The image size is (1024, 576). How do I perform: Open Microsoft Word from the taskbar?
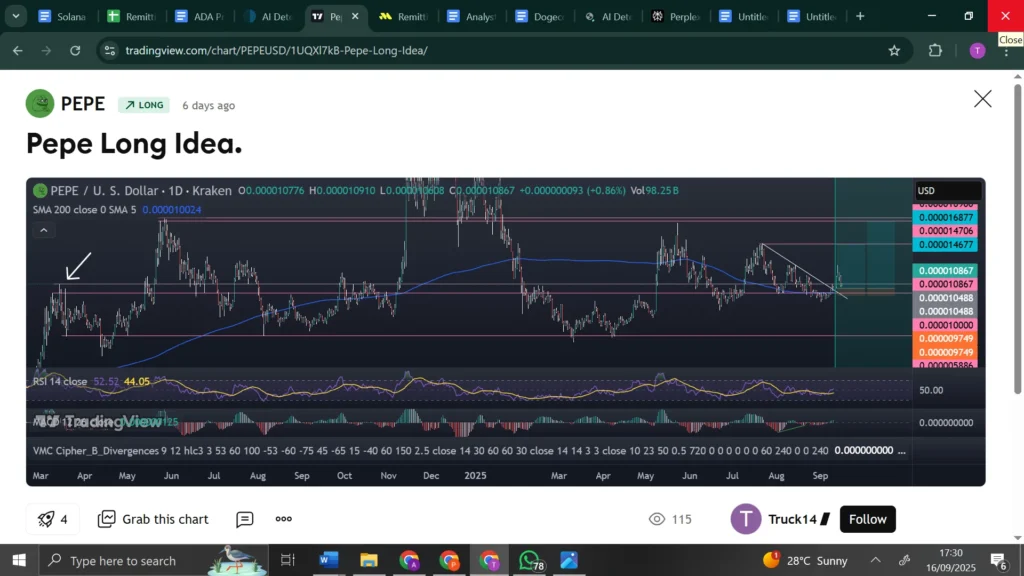[x=328, y=560]
